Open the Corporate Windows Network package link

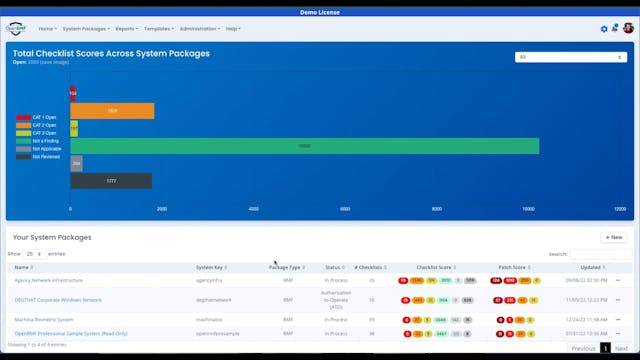58,300
